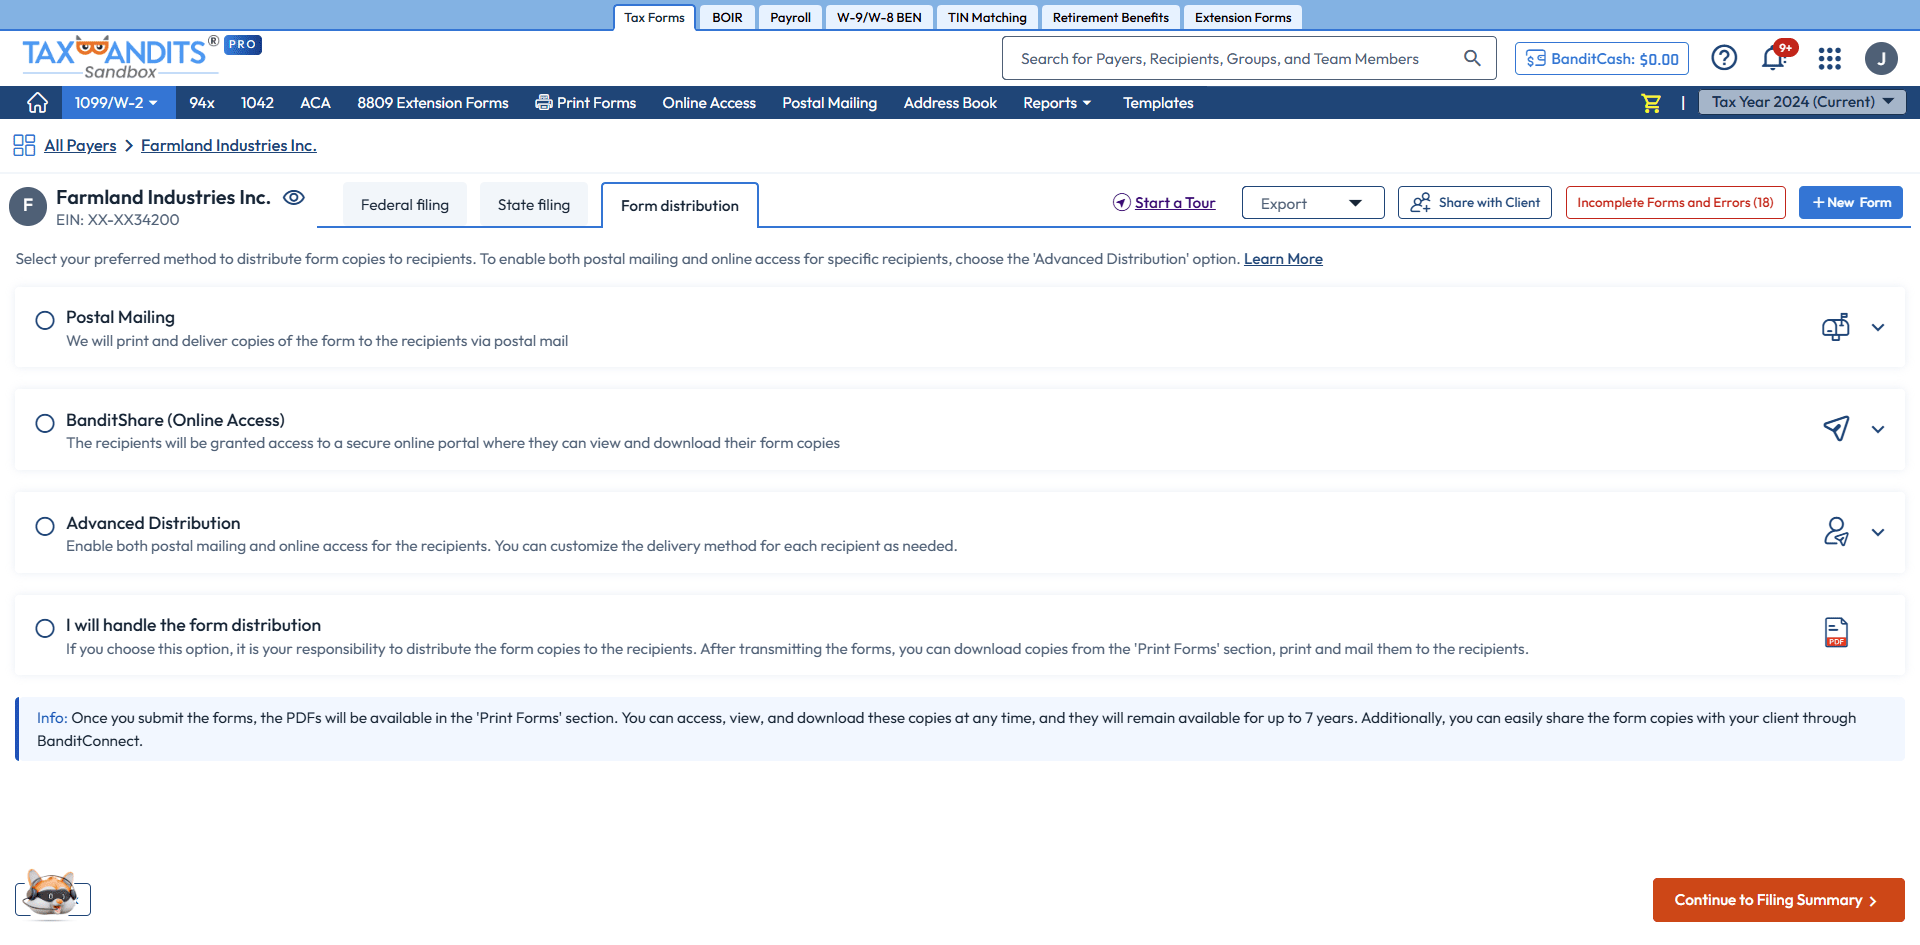Switch to the Federal filing tab

(x=405, y=205)
